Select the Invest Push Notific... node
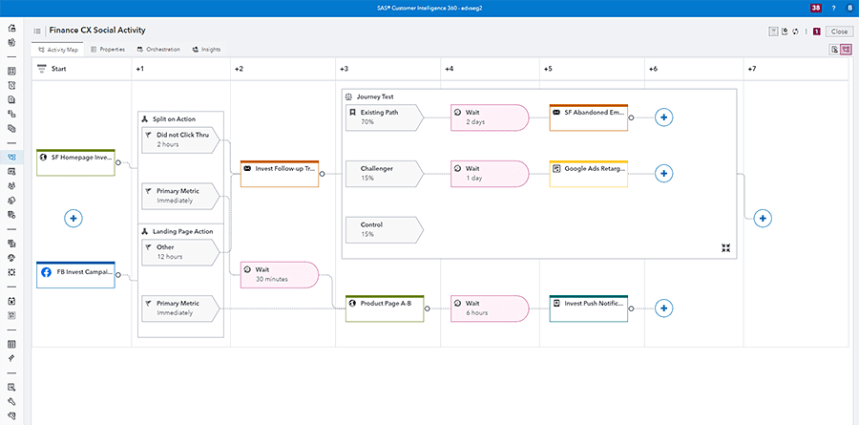The height and width of the screenshot is (425, 859). click(589, 308)
